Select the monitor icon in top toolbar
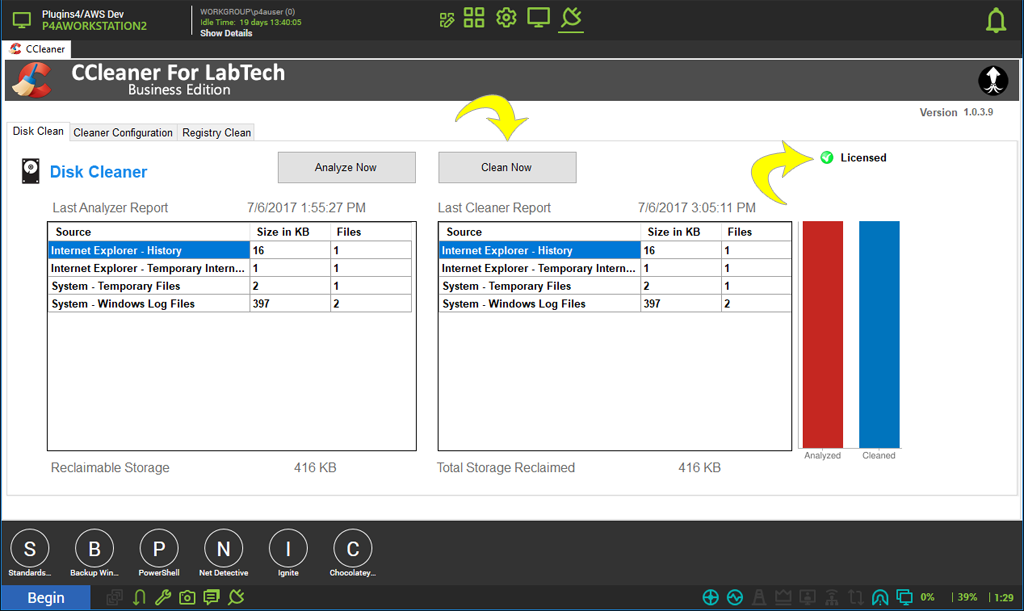This screenshot has height=611, width=1024. coord(538,18)
